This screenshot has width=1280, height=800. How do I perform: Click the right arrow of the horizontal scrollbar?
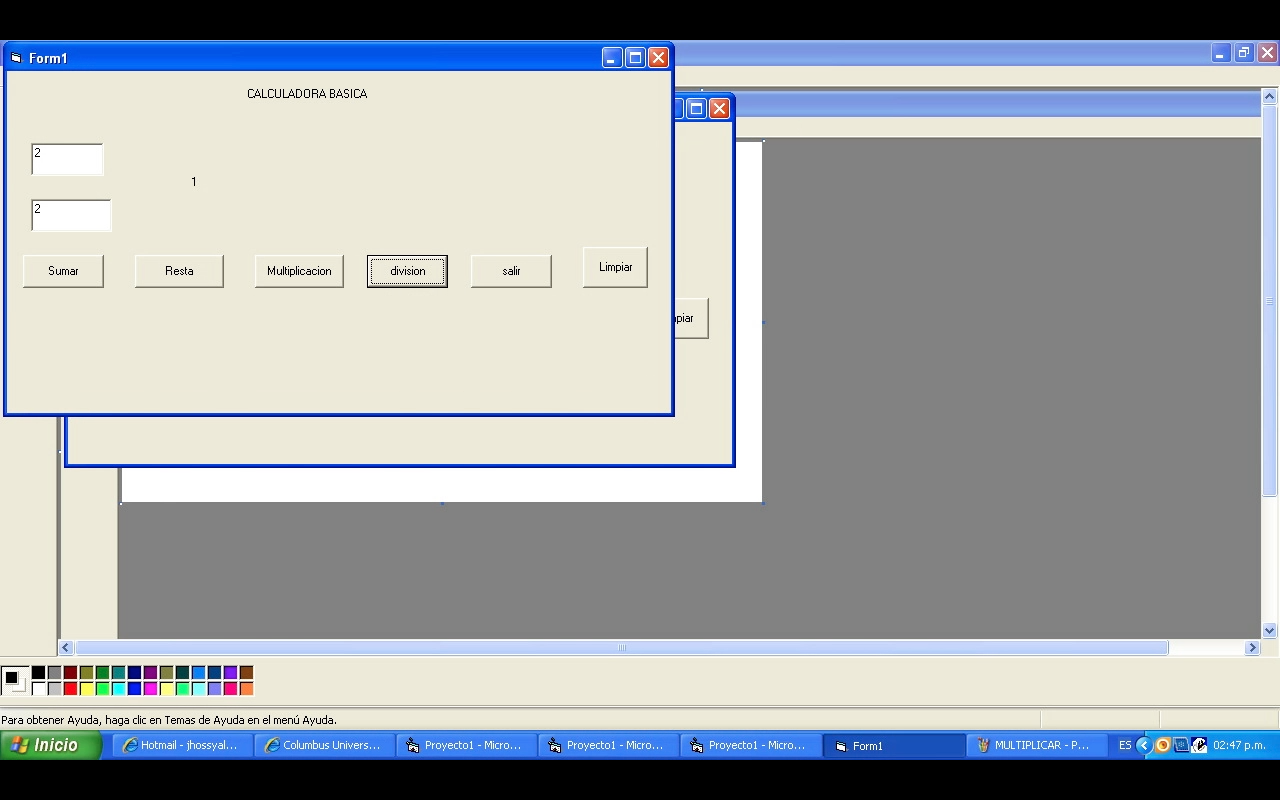(x=1252, y=648)
